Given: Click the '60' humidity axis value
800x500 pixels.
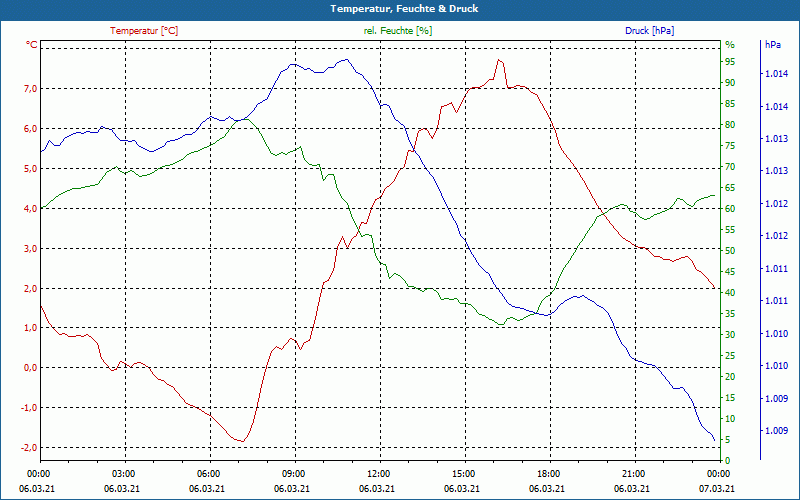Looking at the screenshot, I should coord(730,209).
